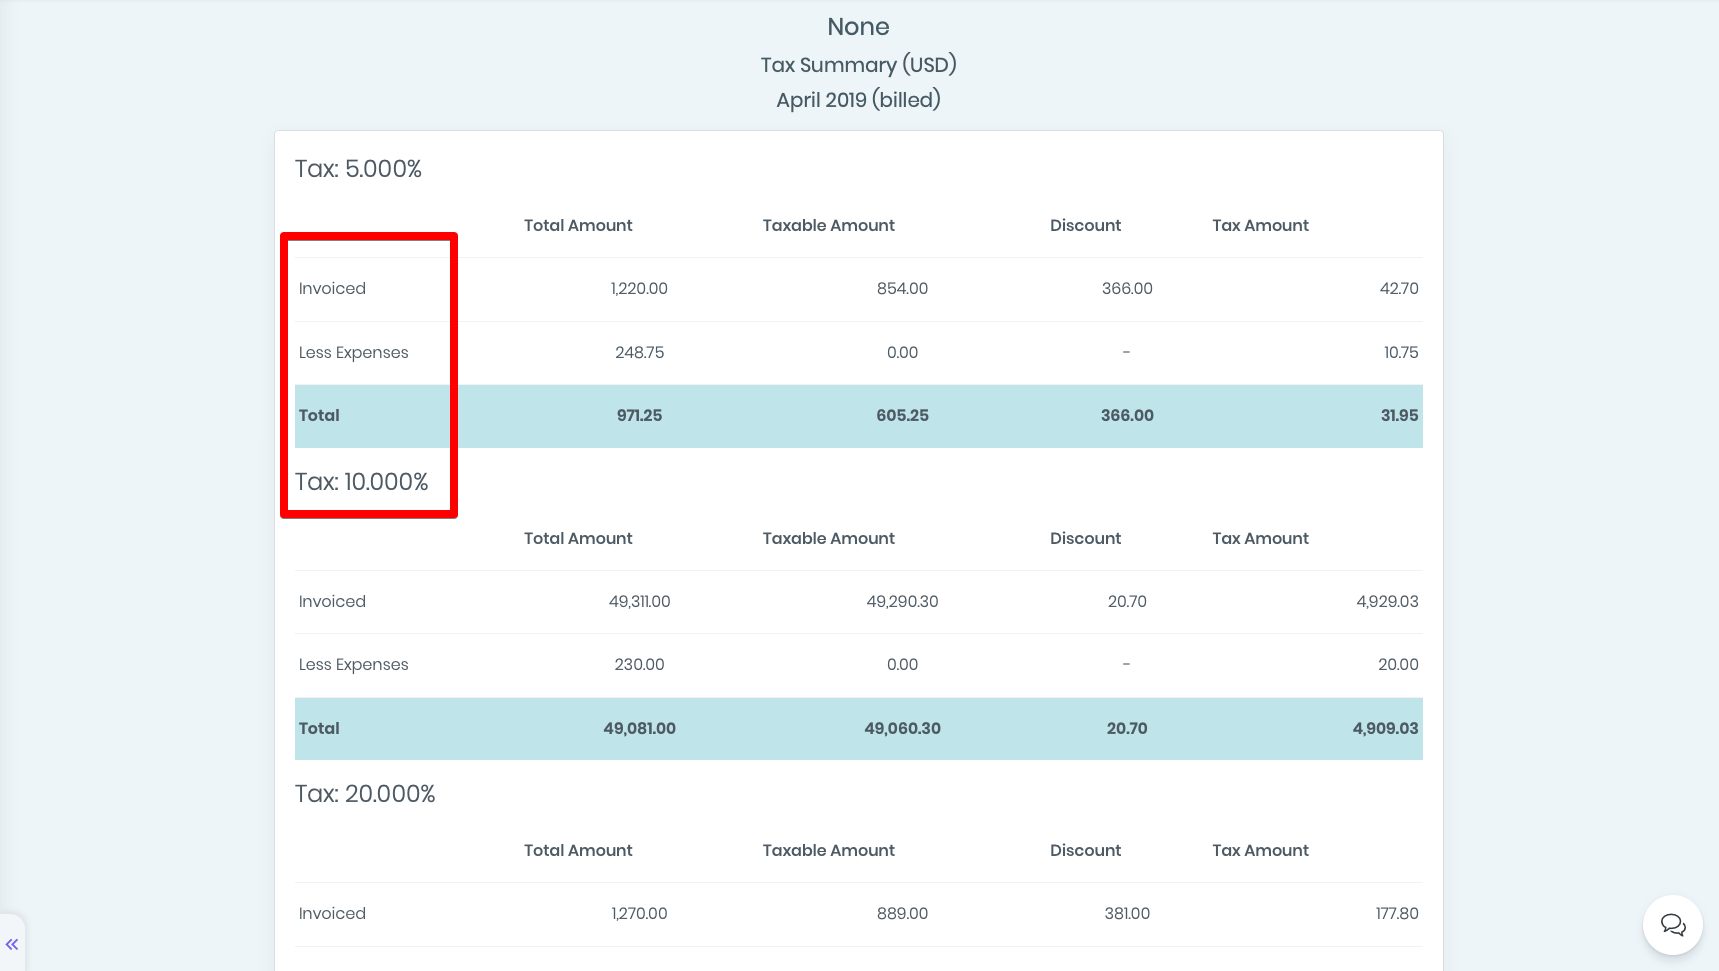Click tax amount 10.75
Viewport: 1719px width, 971px height.
pyautogui.click(x=1401, y=353)
